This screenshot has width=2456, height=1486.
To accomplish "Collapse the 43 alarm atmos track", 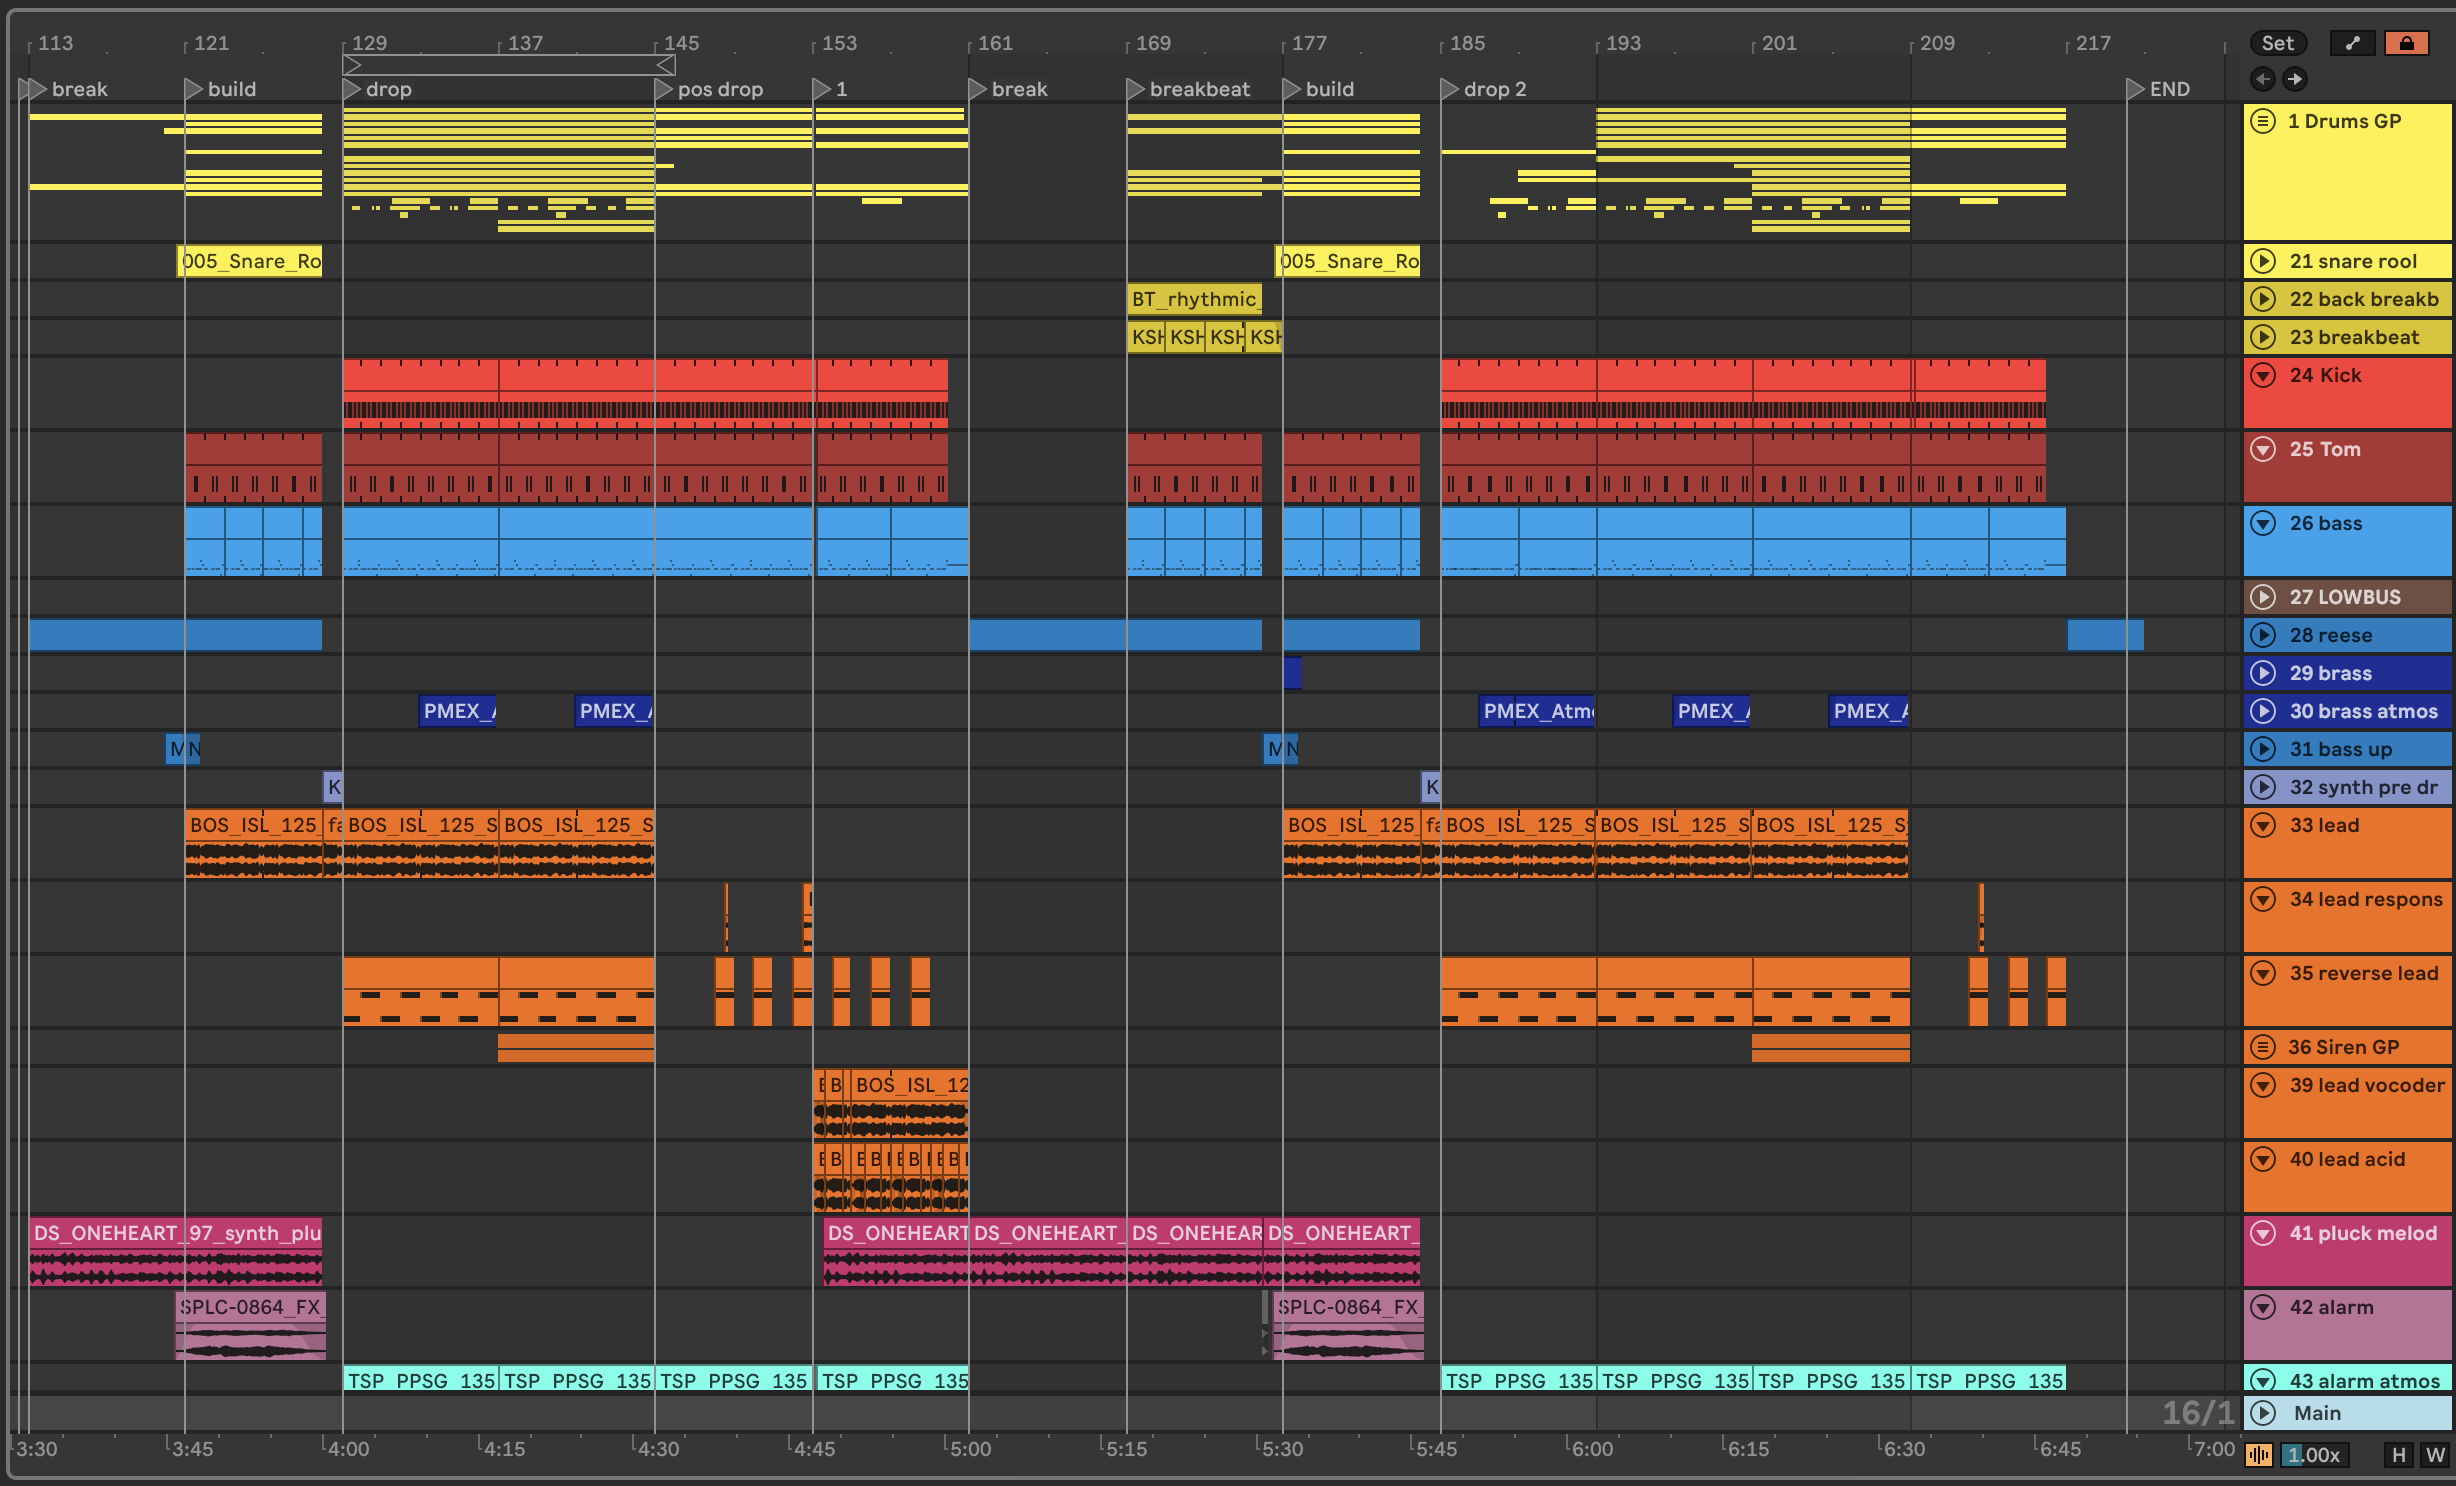I will click(x=2263, y=1381).
